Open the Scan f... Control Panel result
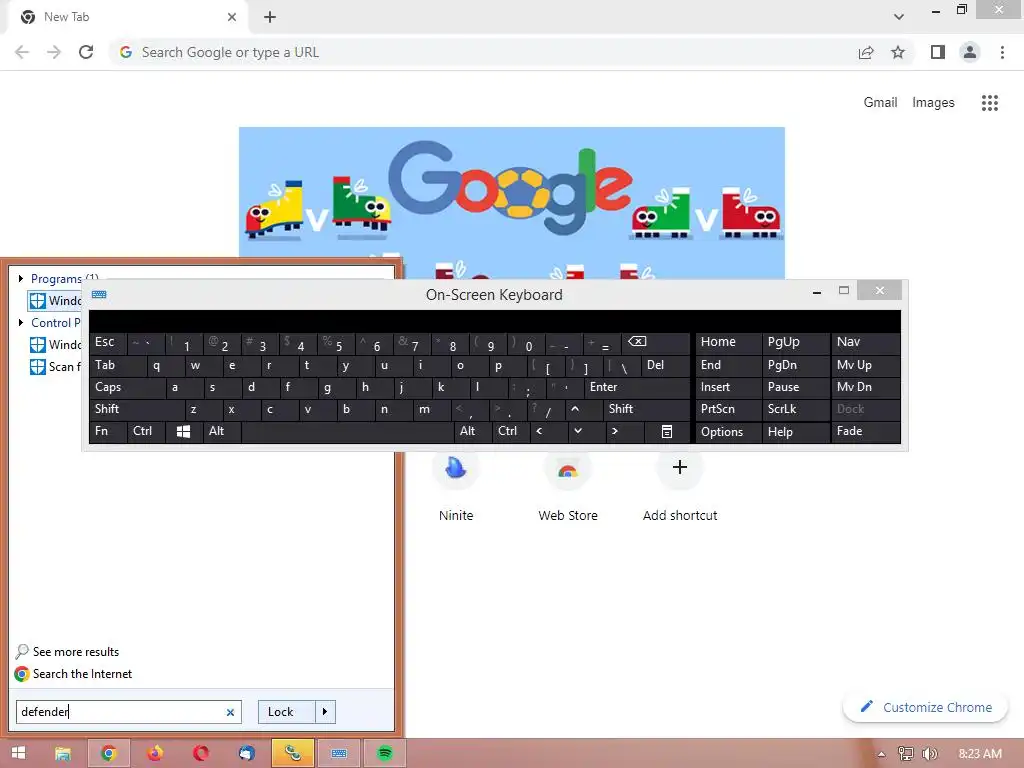 (x=56, y=366)
